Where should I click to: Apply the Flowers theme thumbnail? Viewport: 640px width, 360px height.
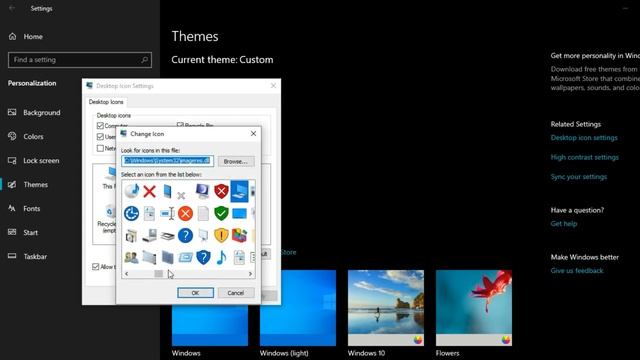(474, 308)
